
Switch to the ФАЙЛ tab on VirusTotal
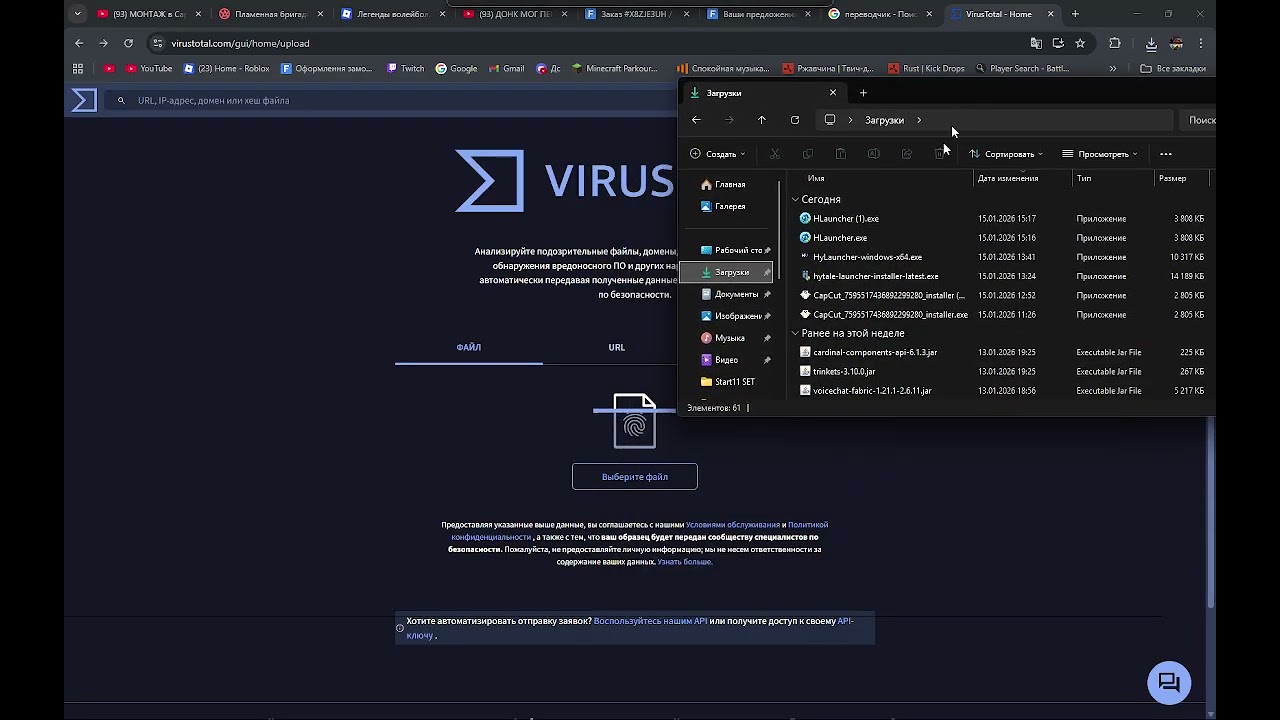pyautogui.click(x=469, y=347)
